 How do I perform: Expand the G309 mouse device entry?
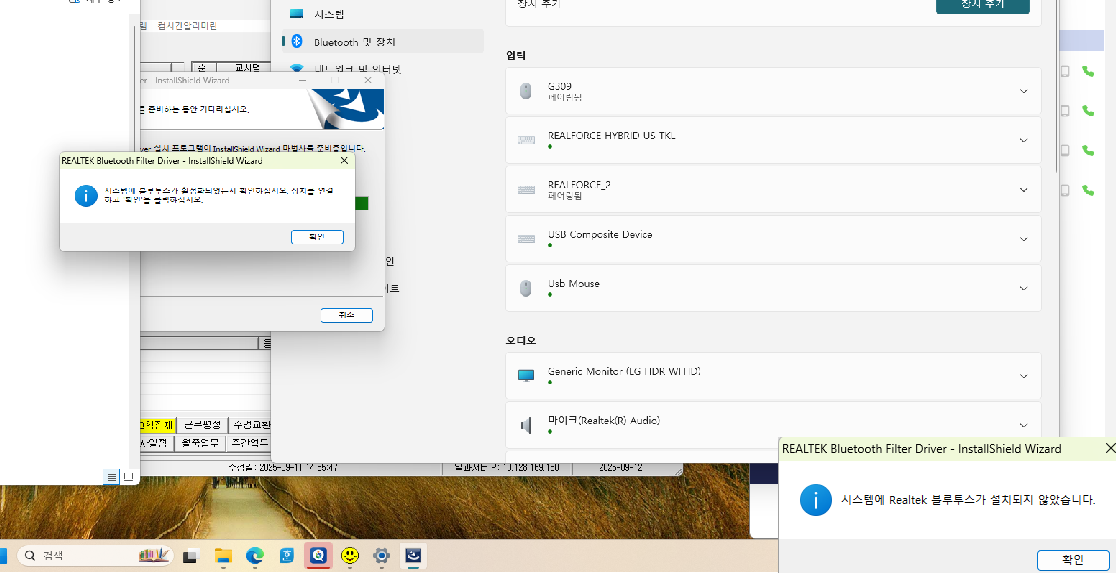(x=1023, y=91)
